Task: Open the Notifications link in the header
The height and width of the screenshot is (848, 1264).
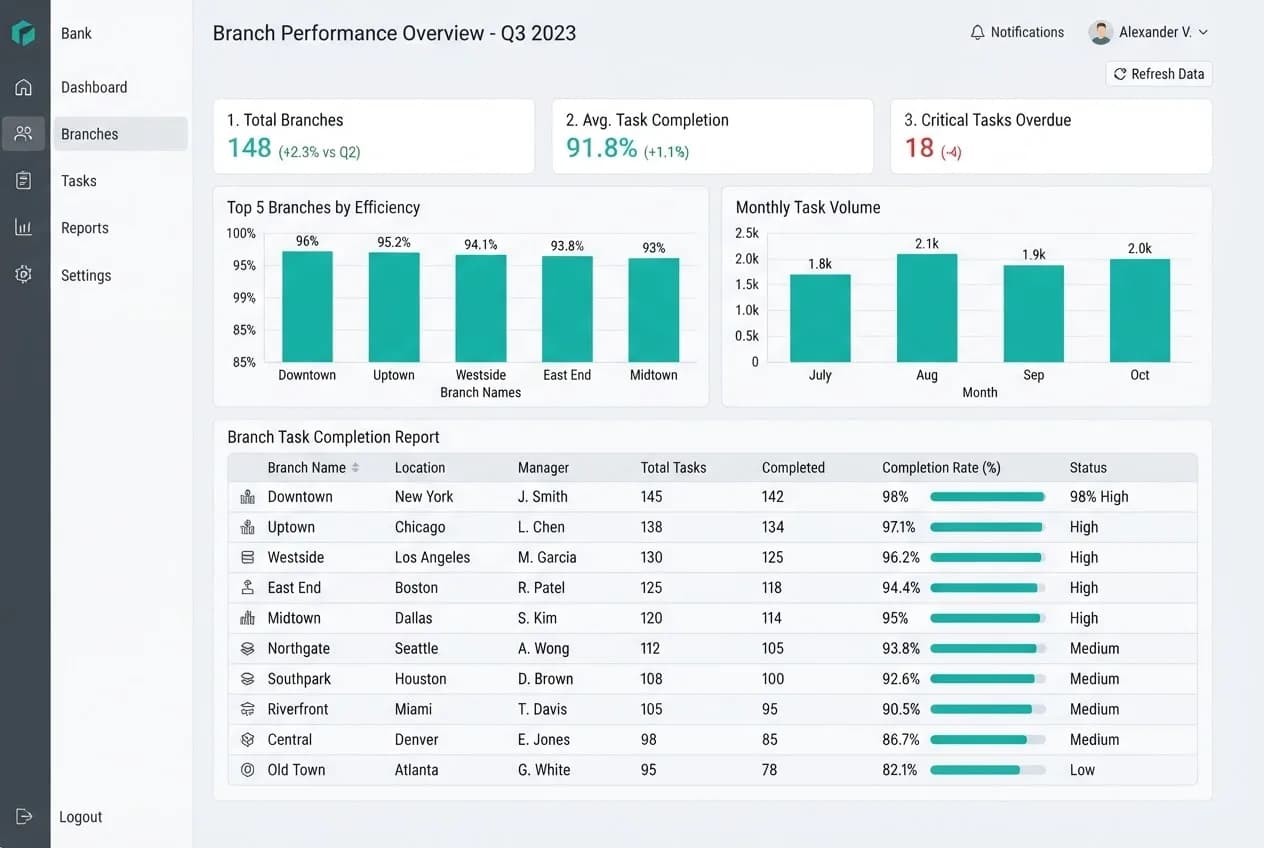Action: 1027,32
